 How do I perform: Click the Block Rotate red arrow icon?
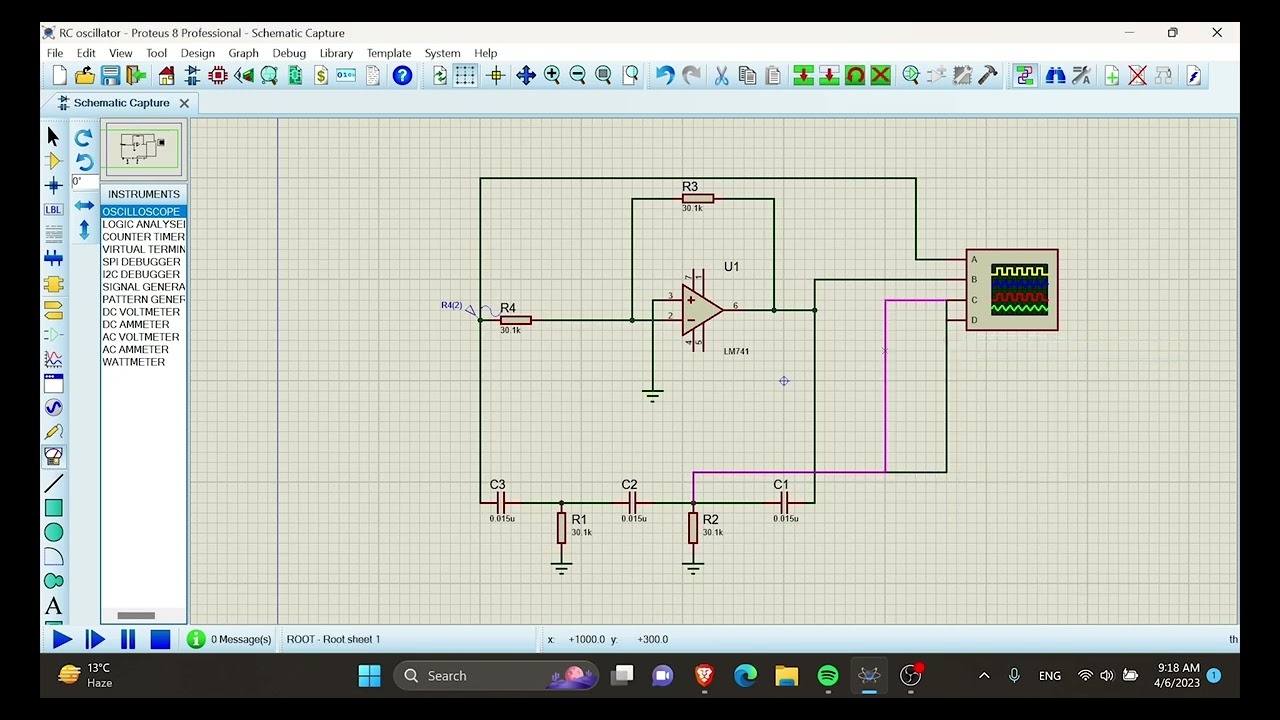pos(855,76)
